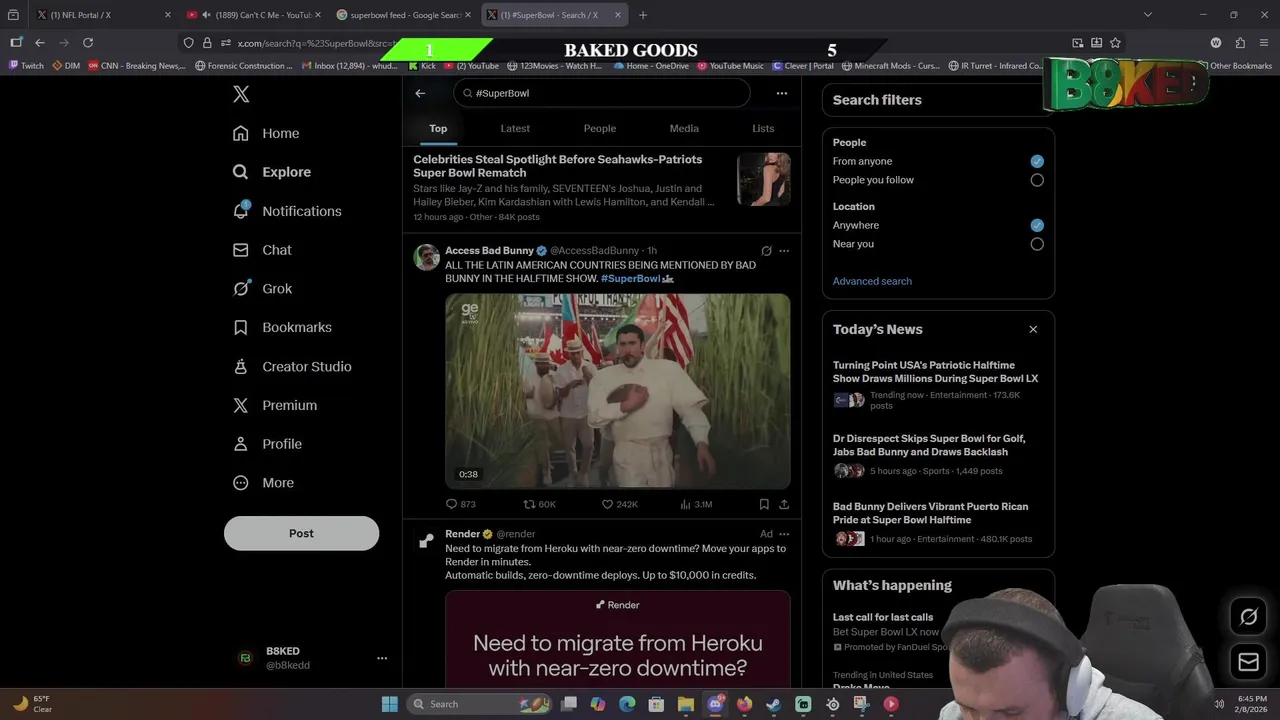The image size is (1280, 720).
Task: Open Creator Studio
Action: 292,366
